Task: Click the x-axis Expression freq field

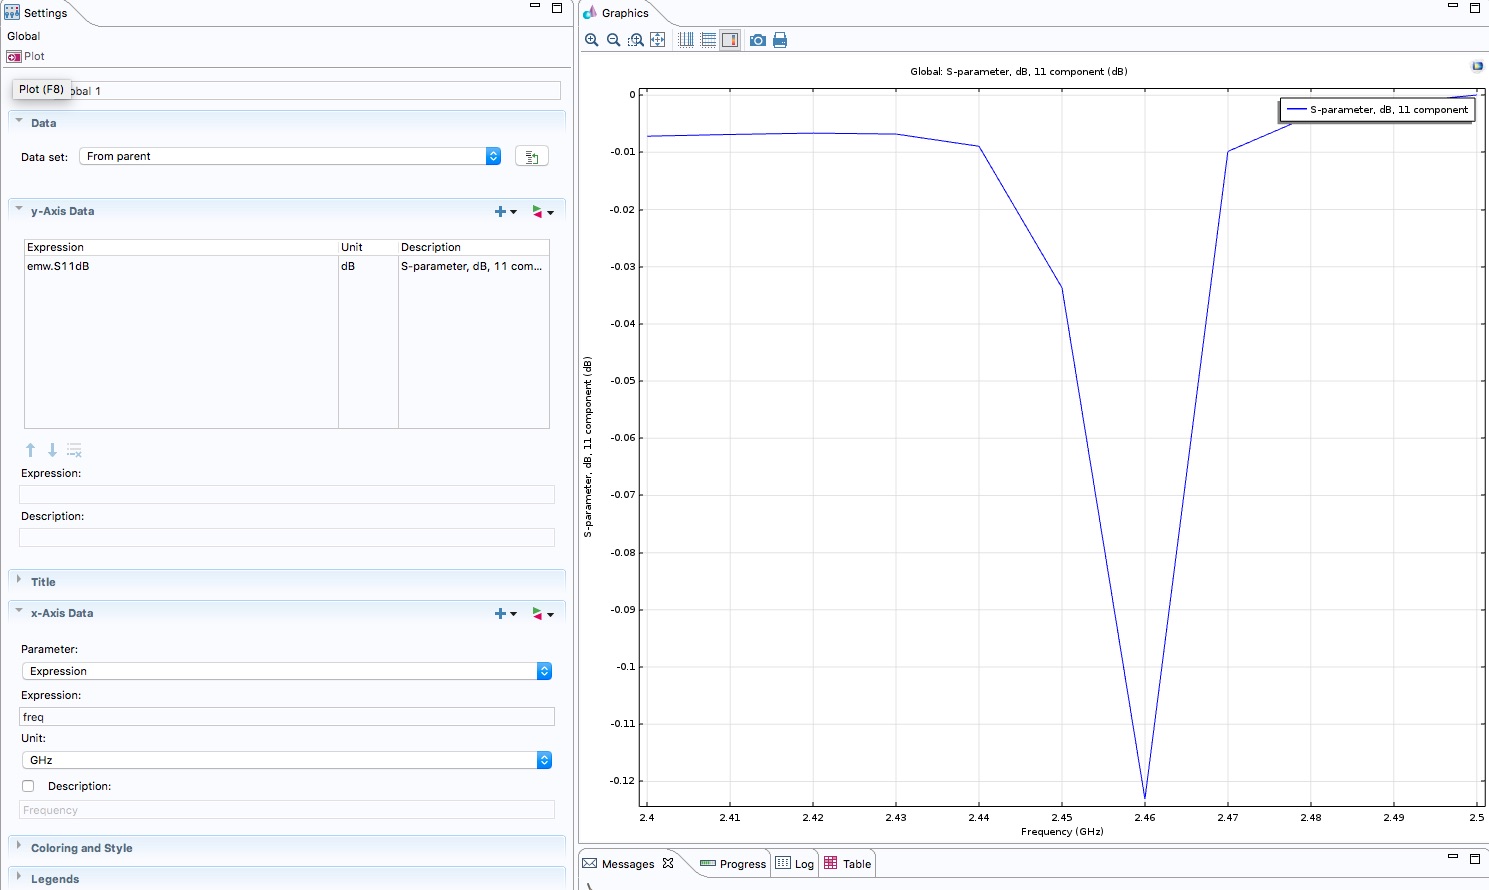Action: [286, 717]
